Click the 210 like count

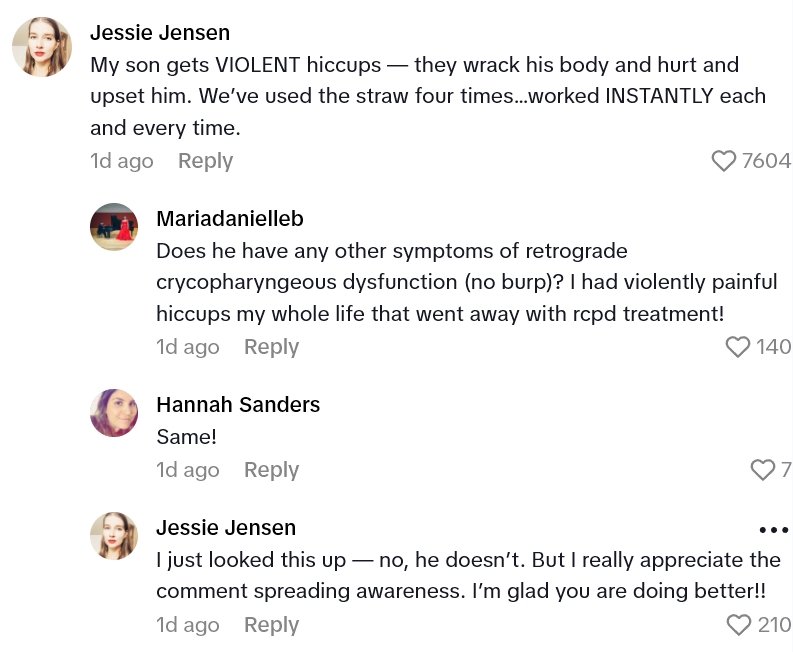pyautogui.click(x=774, y=625)
